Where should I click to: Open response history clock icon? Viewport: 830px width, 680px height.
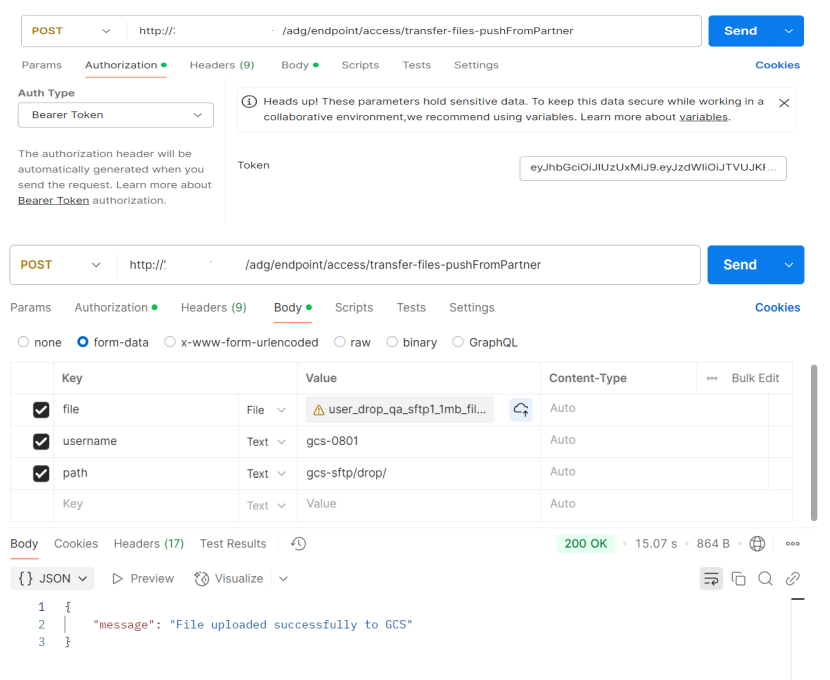click(x=298, y=544)
